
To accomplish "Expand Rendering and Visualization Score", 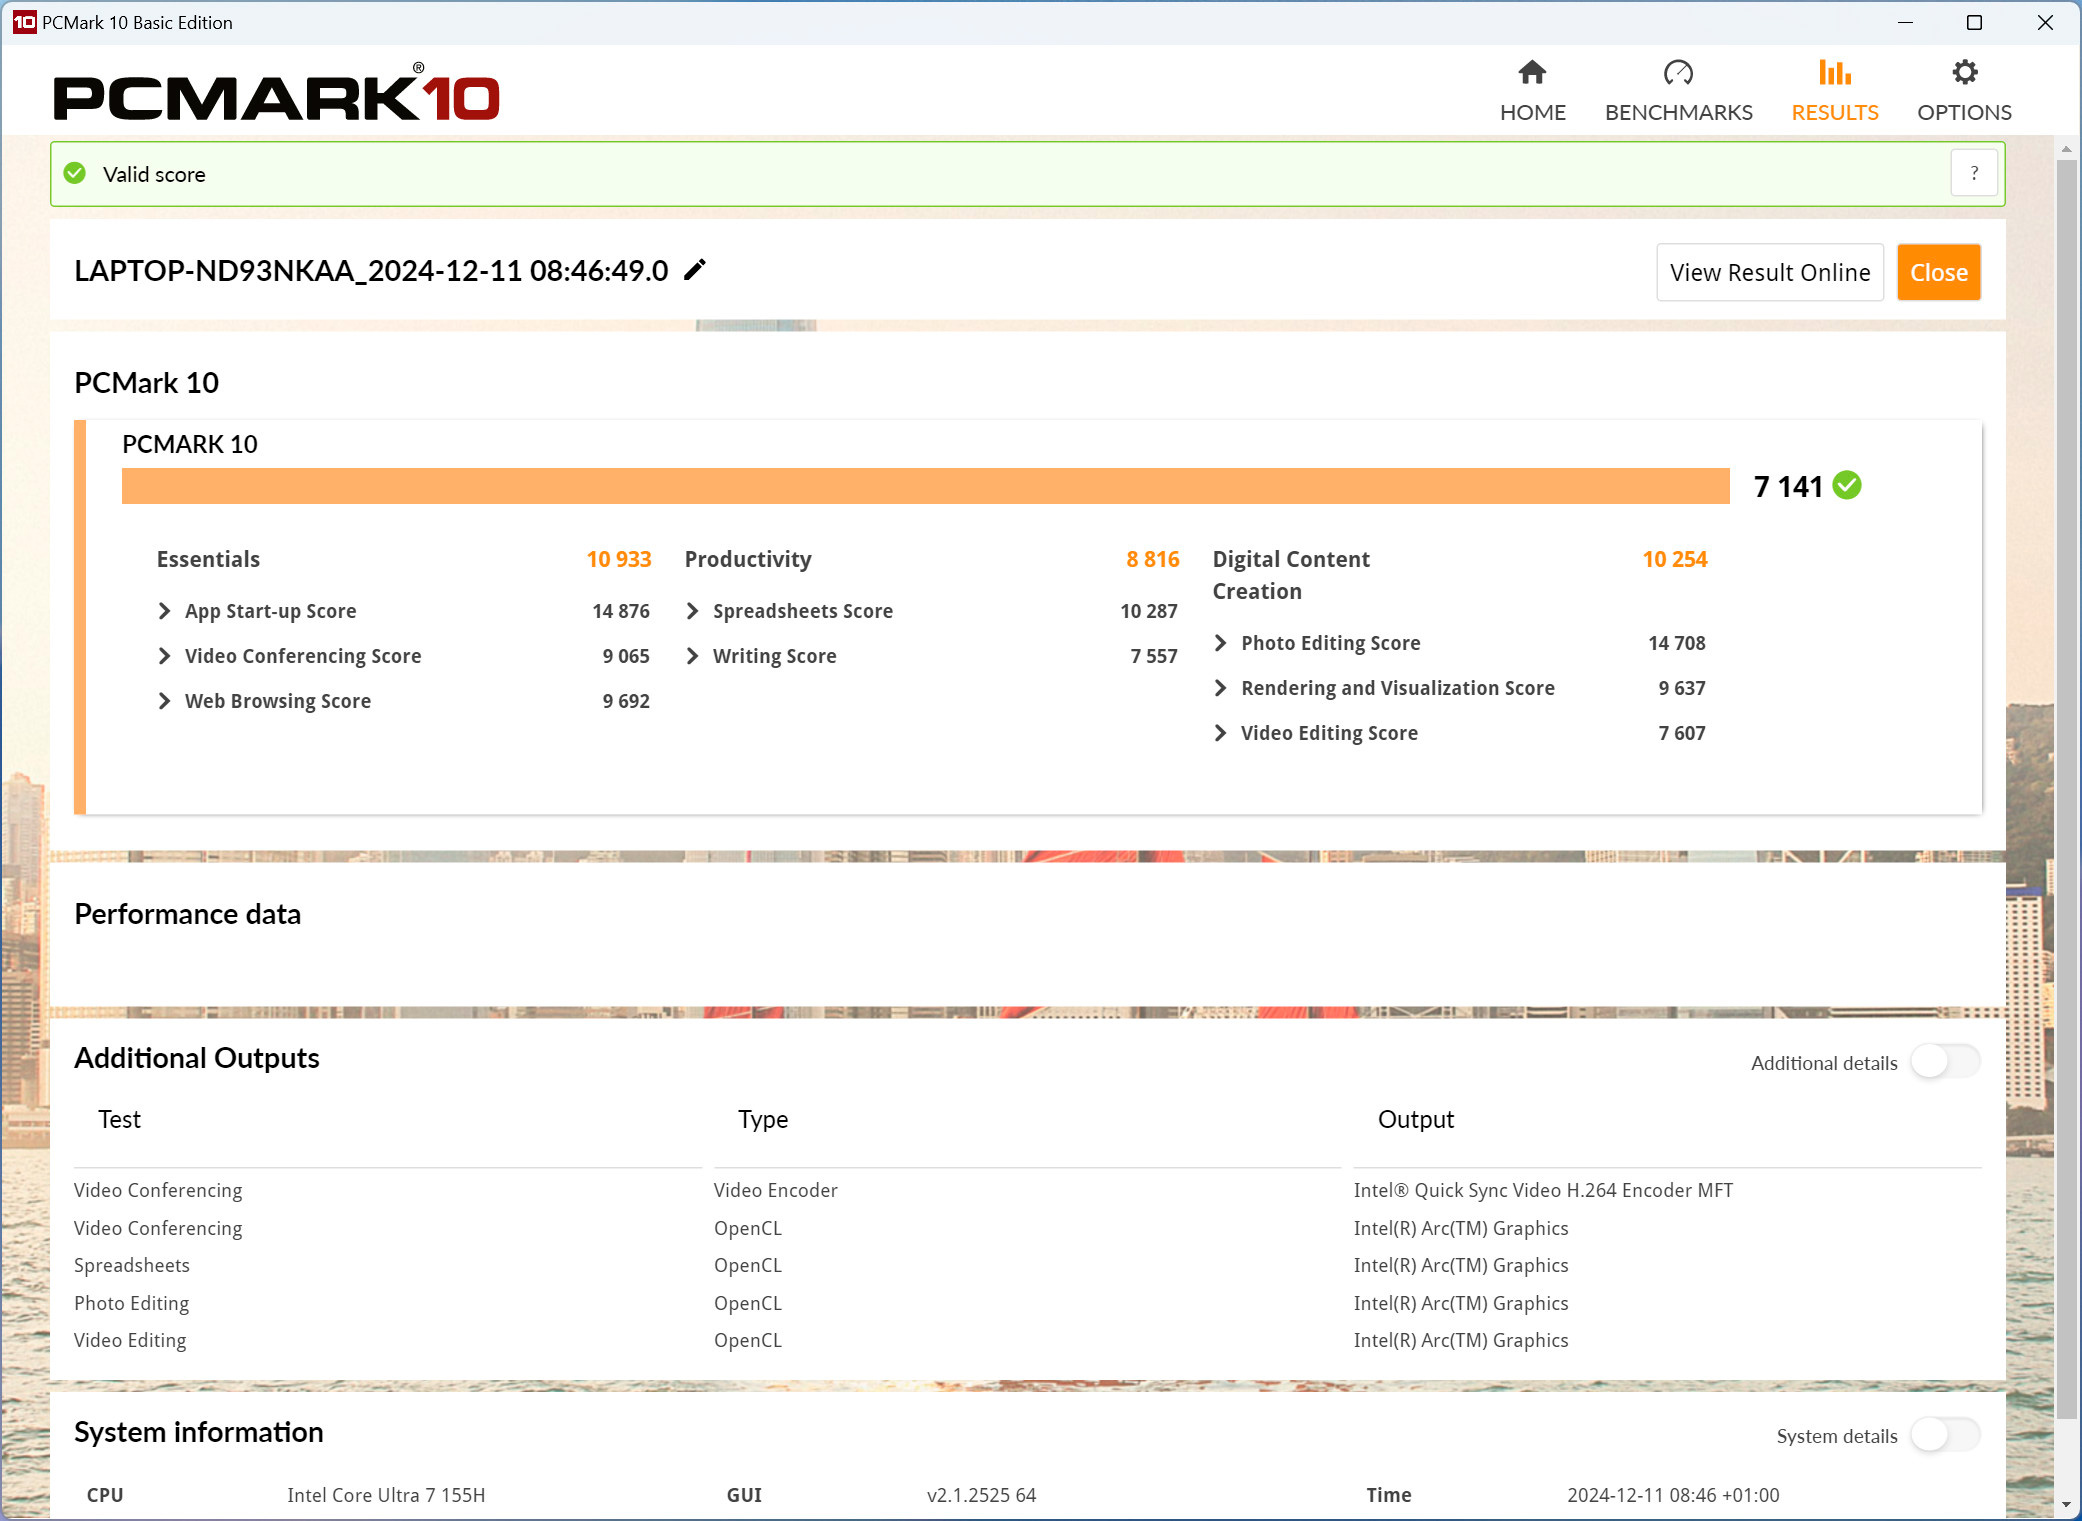I will point(1220,688).
